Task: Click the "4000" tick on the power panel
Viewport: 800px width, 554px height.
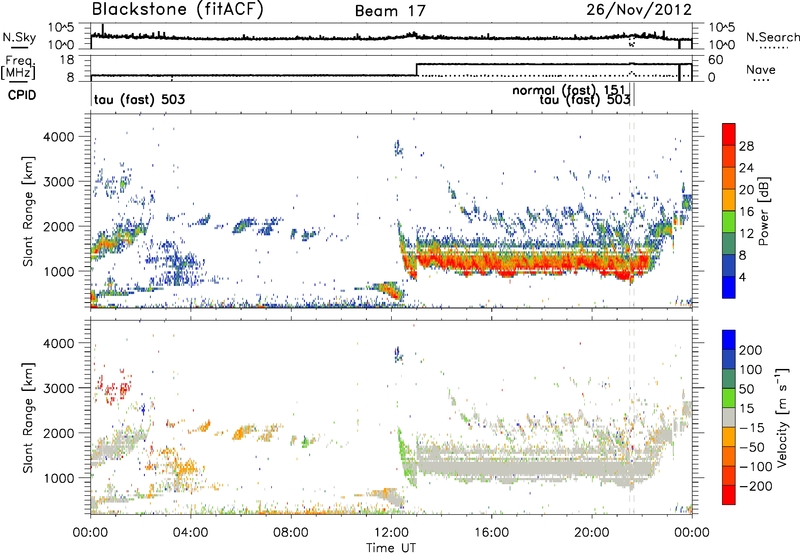Action: coord(58,137)
